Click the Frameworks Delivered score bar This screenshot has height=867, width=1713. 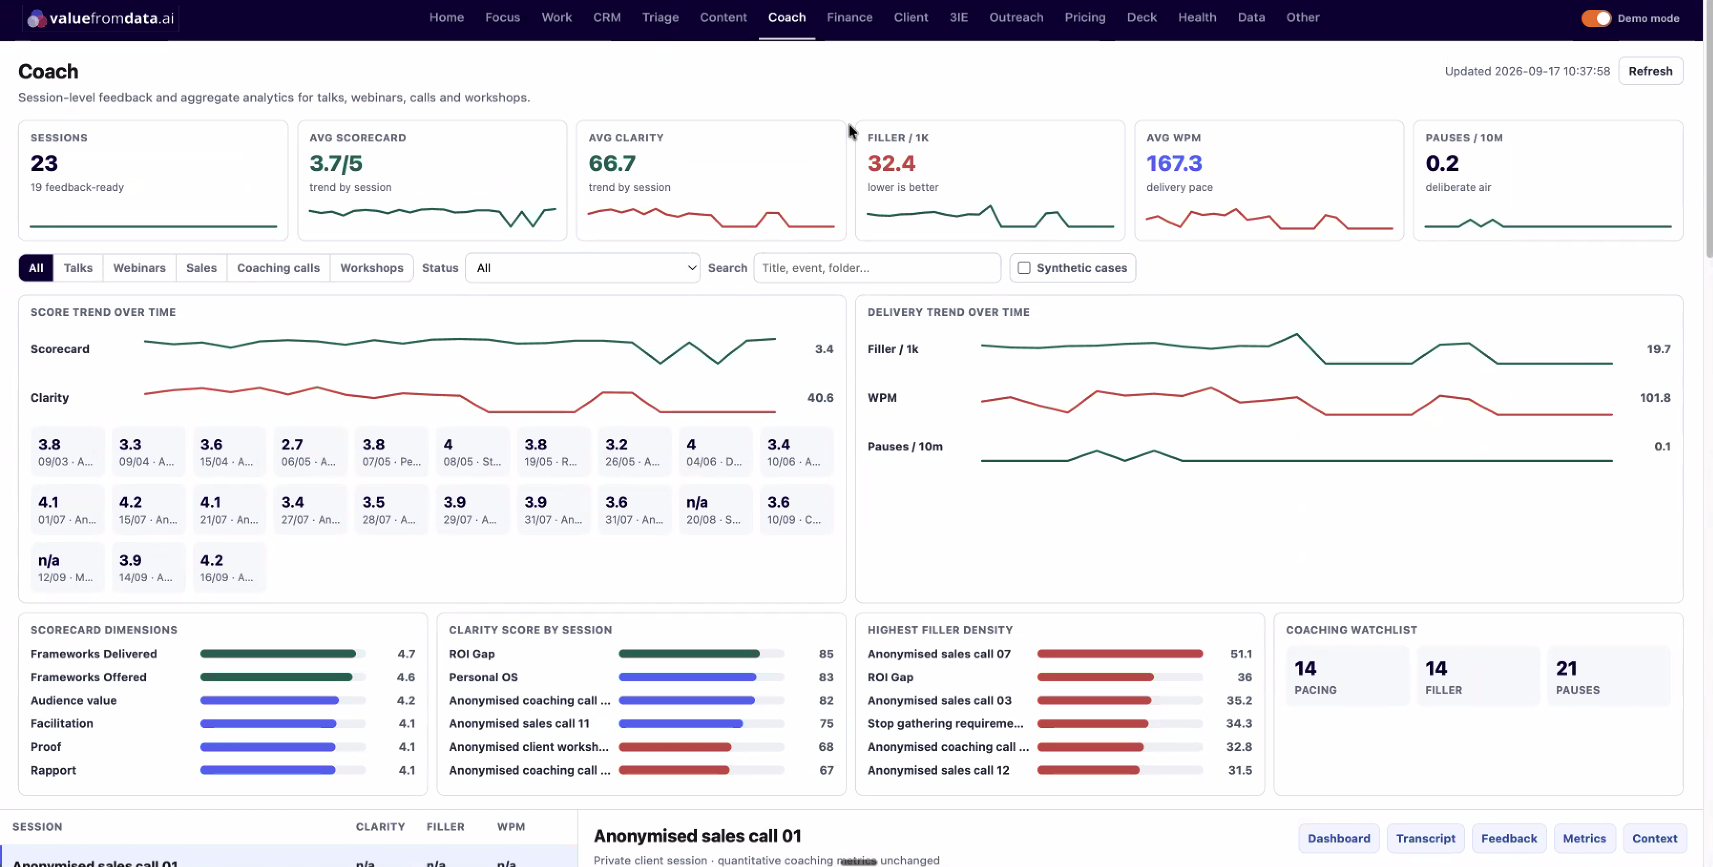click(x=283, y=654)
